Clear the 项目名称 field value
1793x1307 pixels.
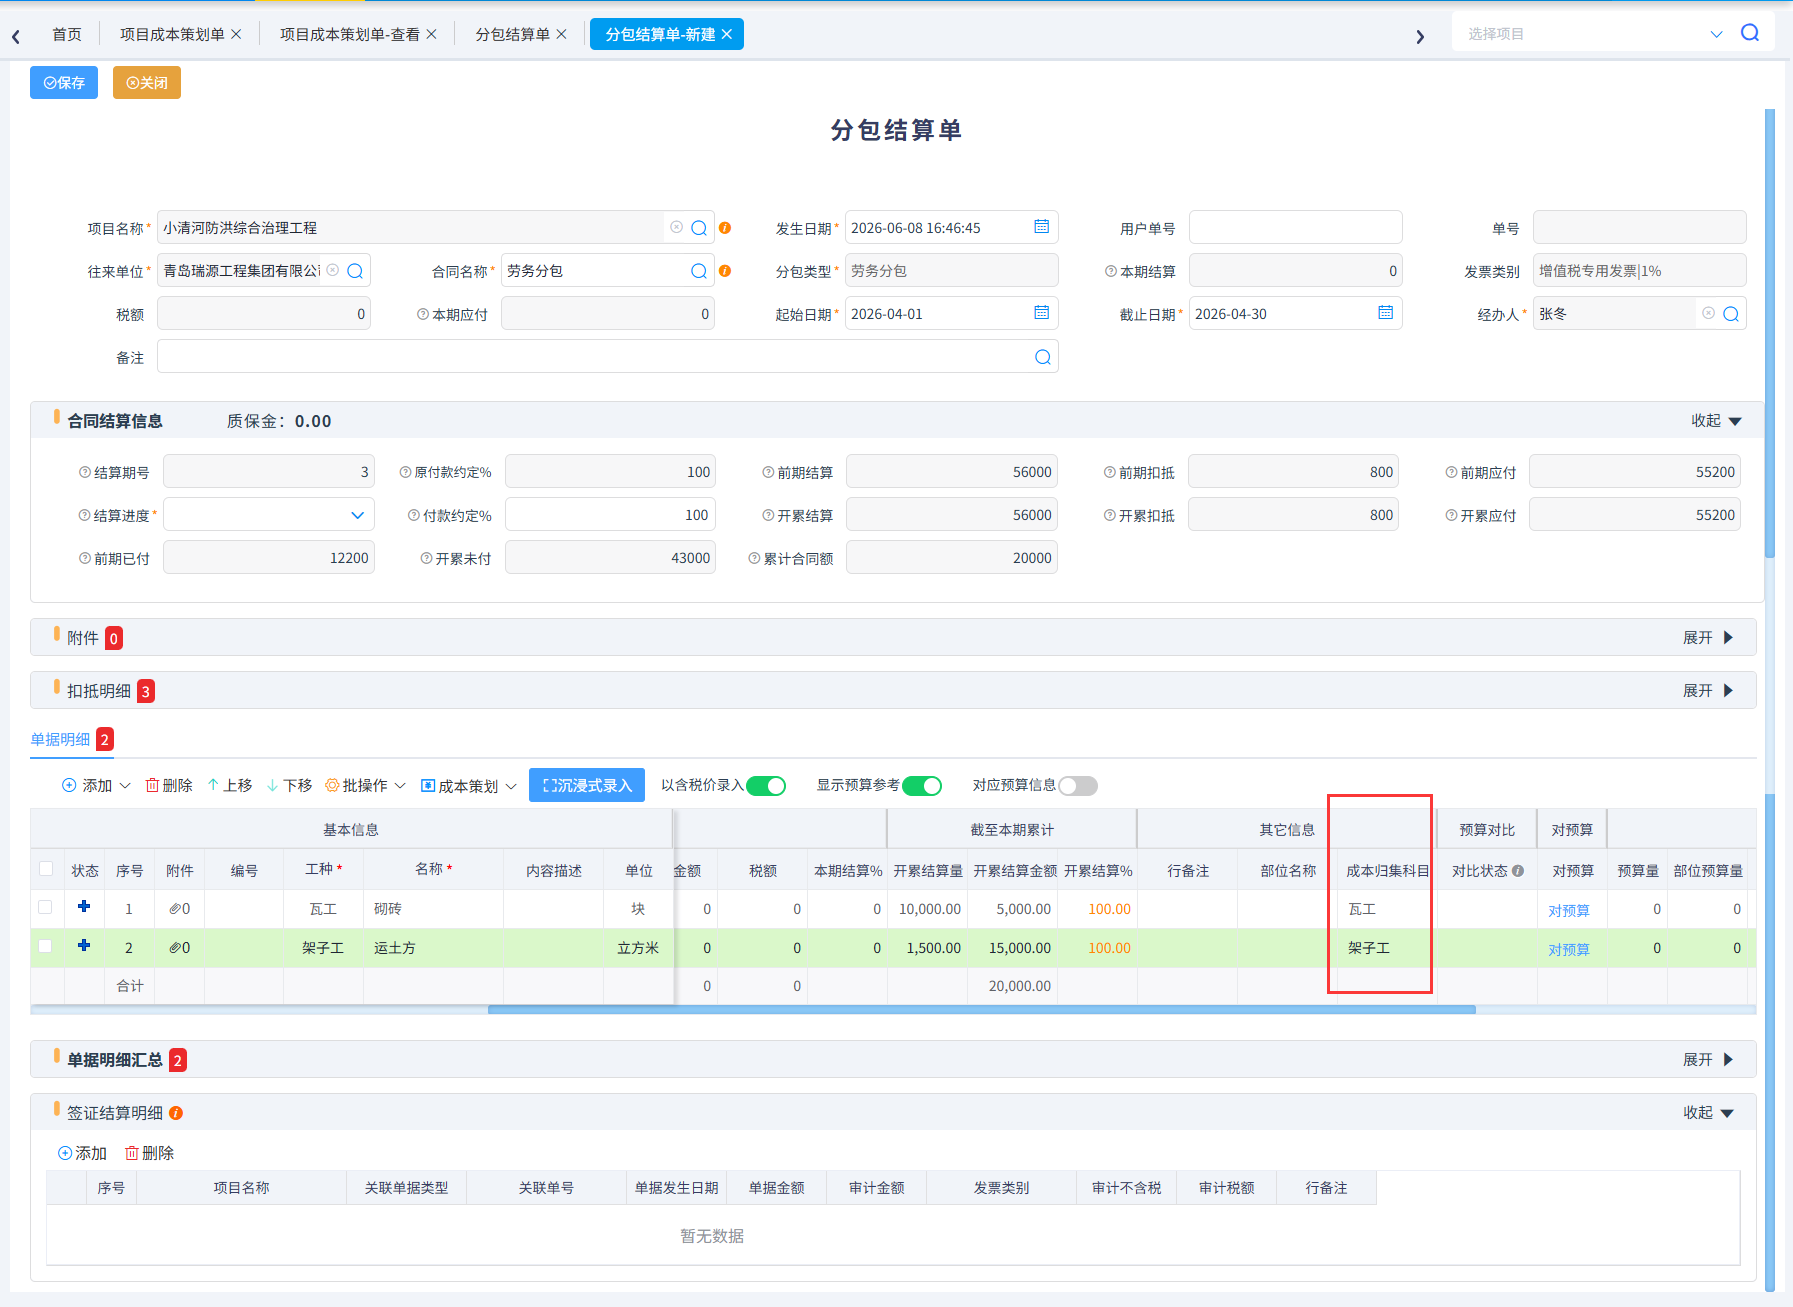pos(676,227)
